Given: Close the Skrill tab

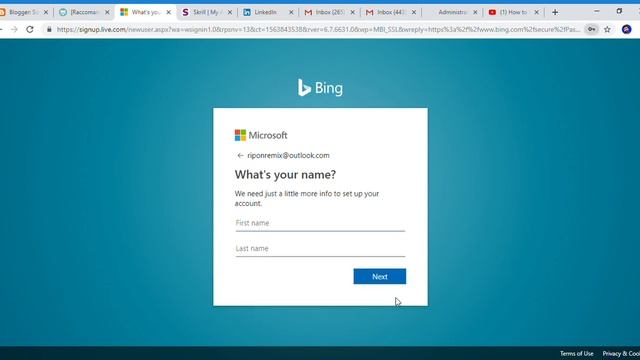Looking at the screenshot, I should [230, 12].
